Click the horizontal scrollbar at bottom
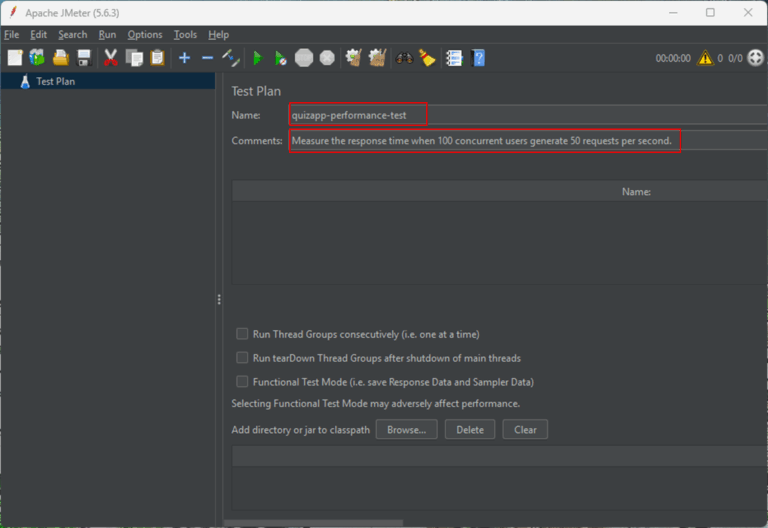This screenshot has width=768, height=528. (x=313, y=523)
